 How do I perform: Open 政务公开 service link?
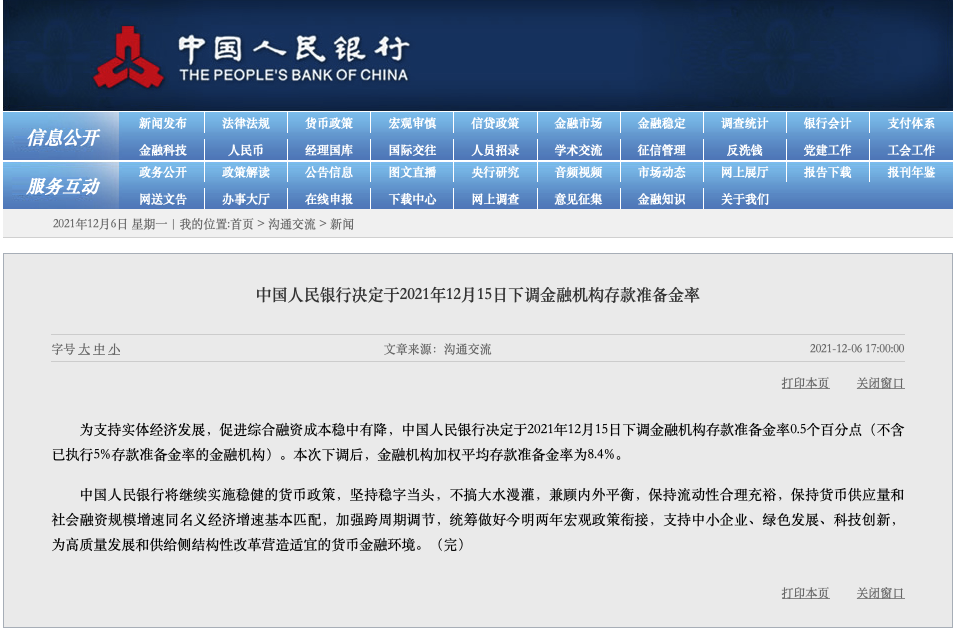point(163,172)
